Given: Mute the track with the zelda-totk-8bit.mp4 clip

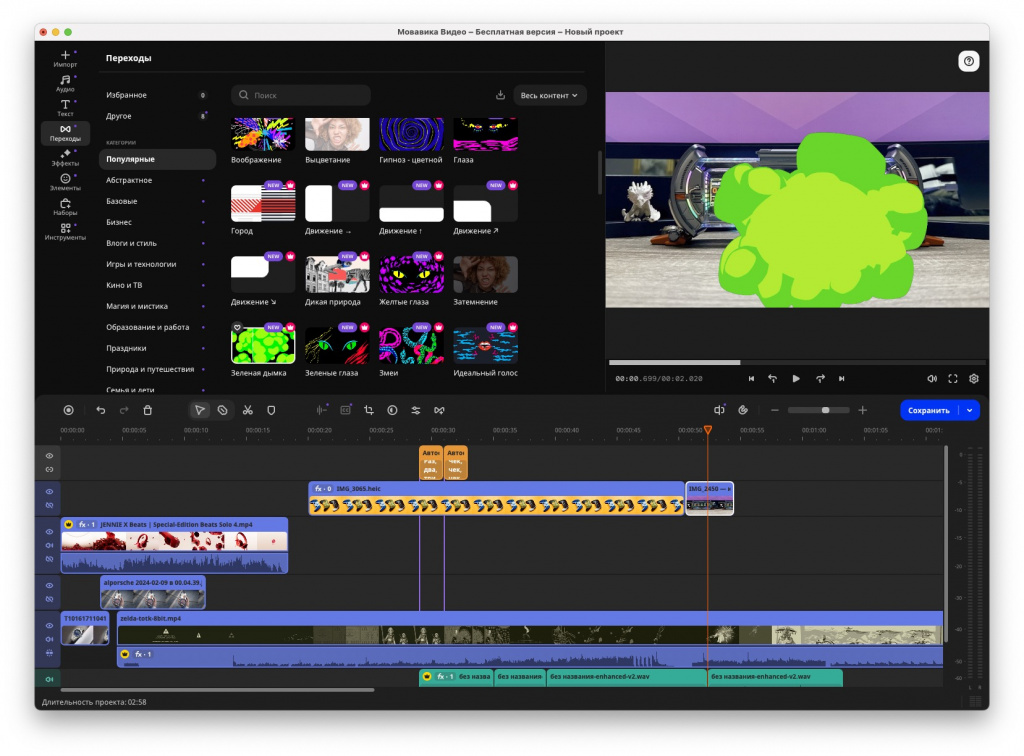Looking at the screenshot, I should click(x=48, y=640).
